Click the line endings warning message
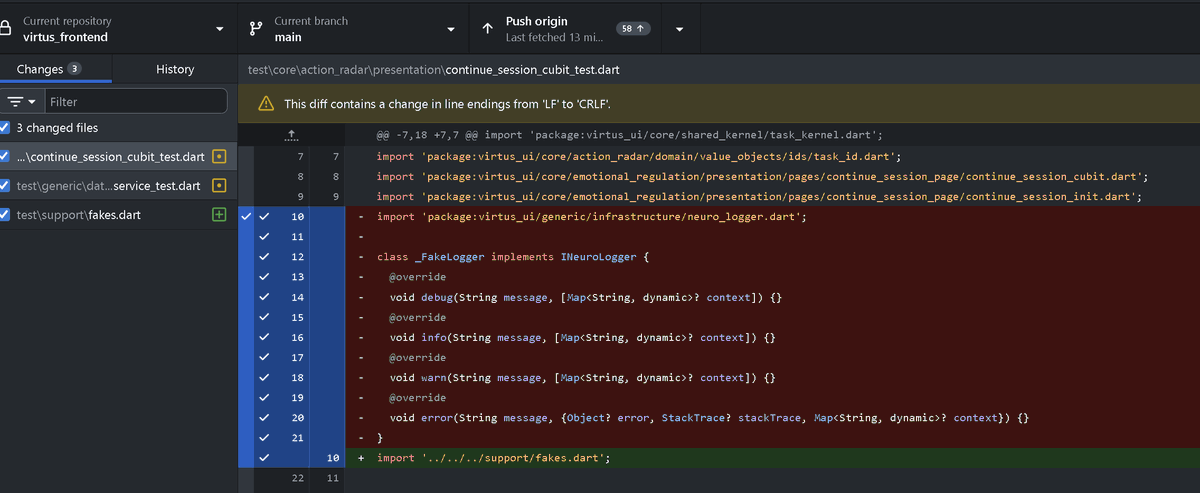The height and width of the screenshot is (493, 1200). (447, 103)
